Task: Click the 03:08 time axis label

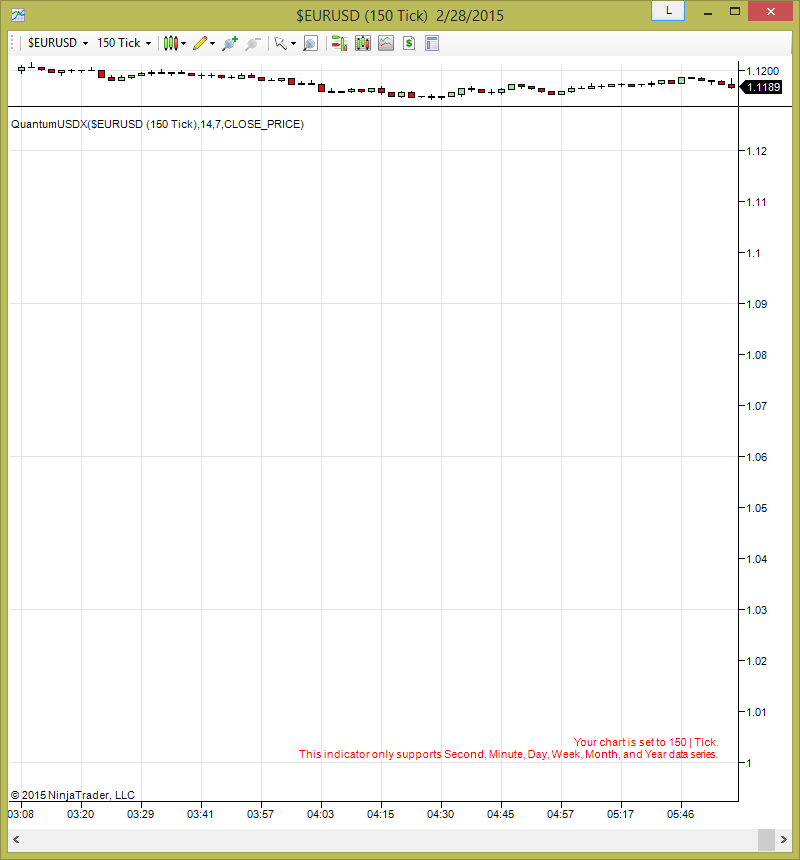Action: pyautogui.click(x=21, y=814)
